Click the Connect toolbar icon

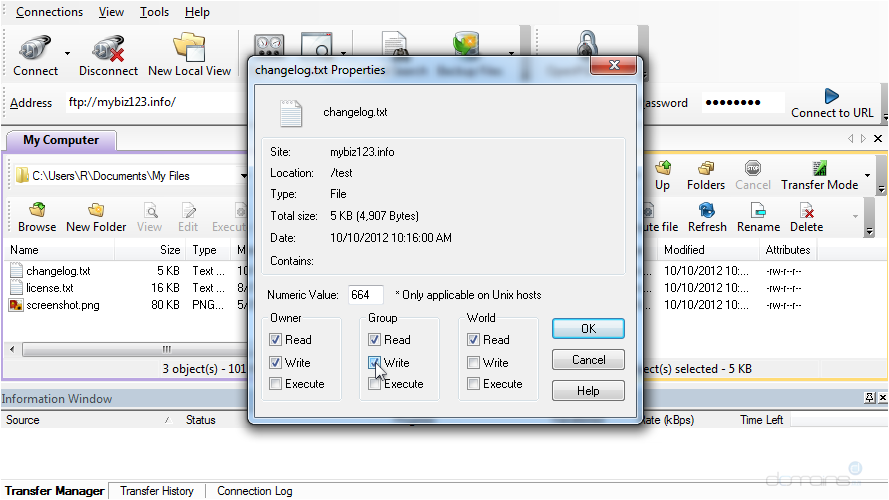tap(35, 50)
